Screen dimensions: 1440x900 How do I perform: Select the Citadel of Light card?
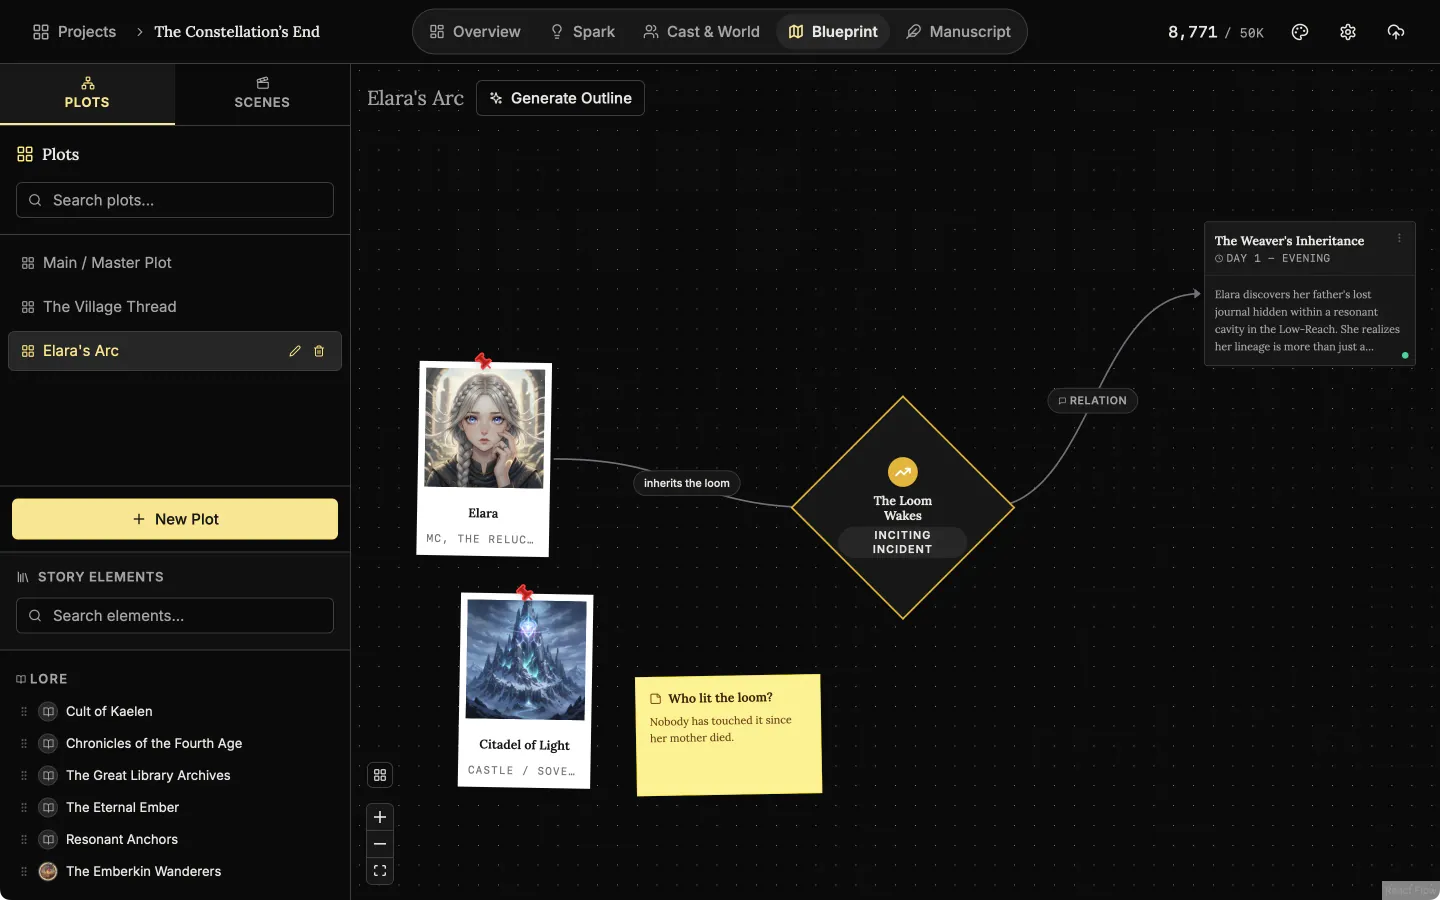click(x=525, y=690)
